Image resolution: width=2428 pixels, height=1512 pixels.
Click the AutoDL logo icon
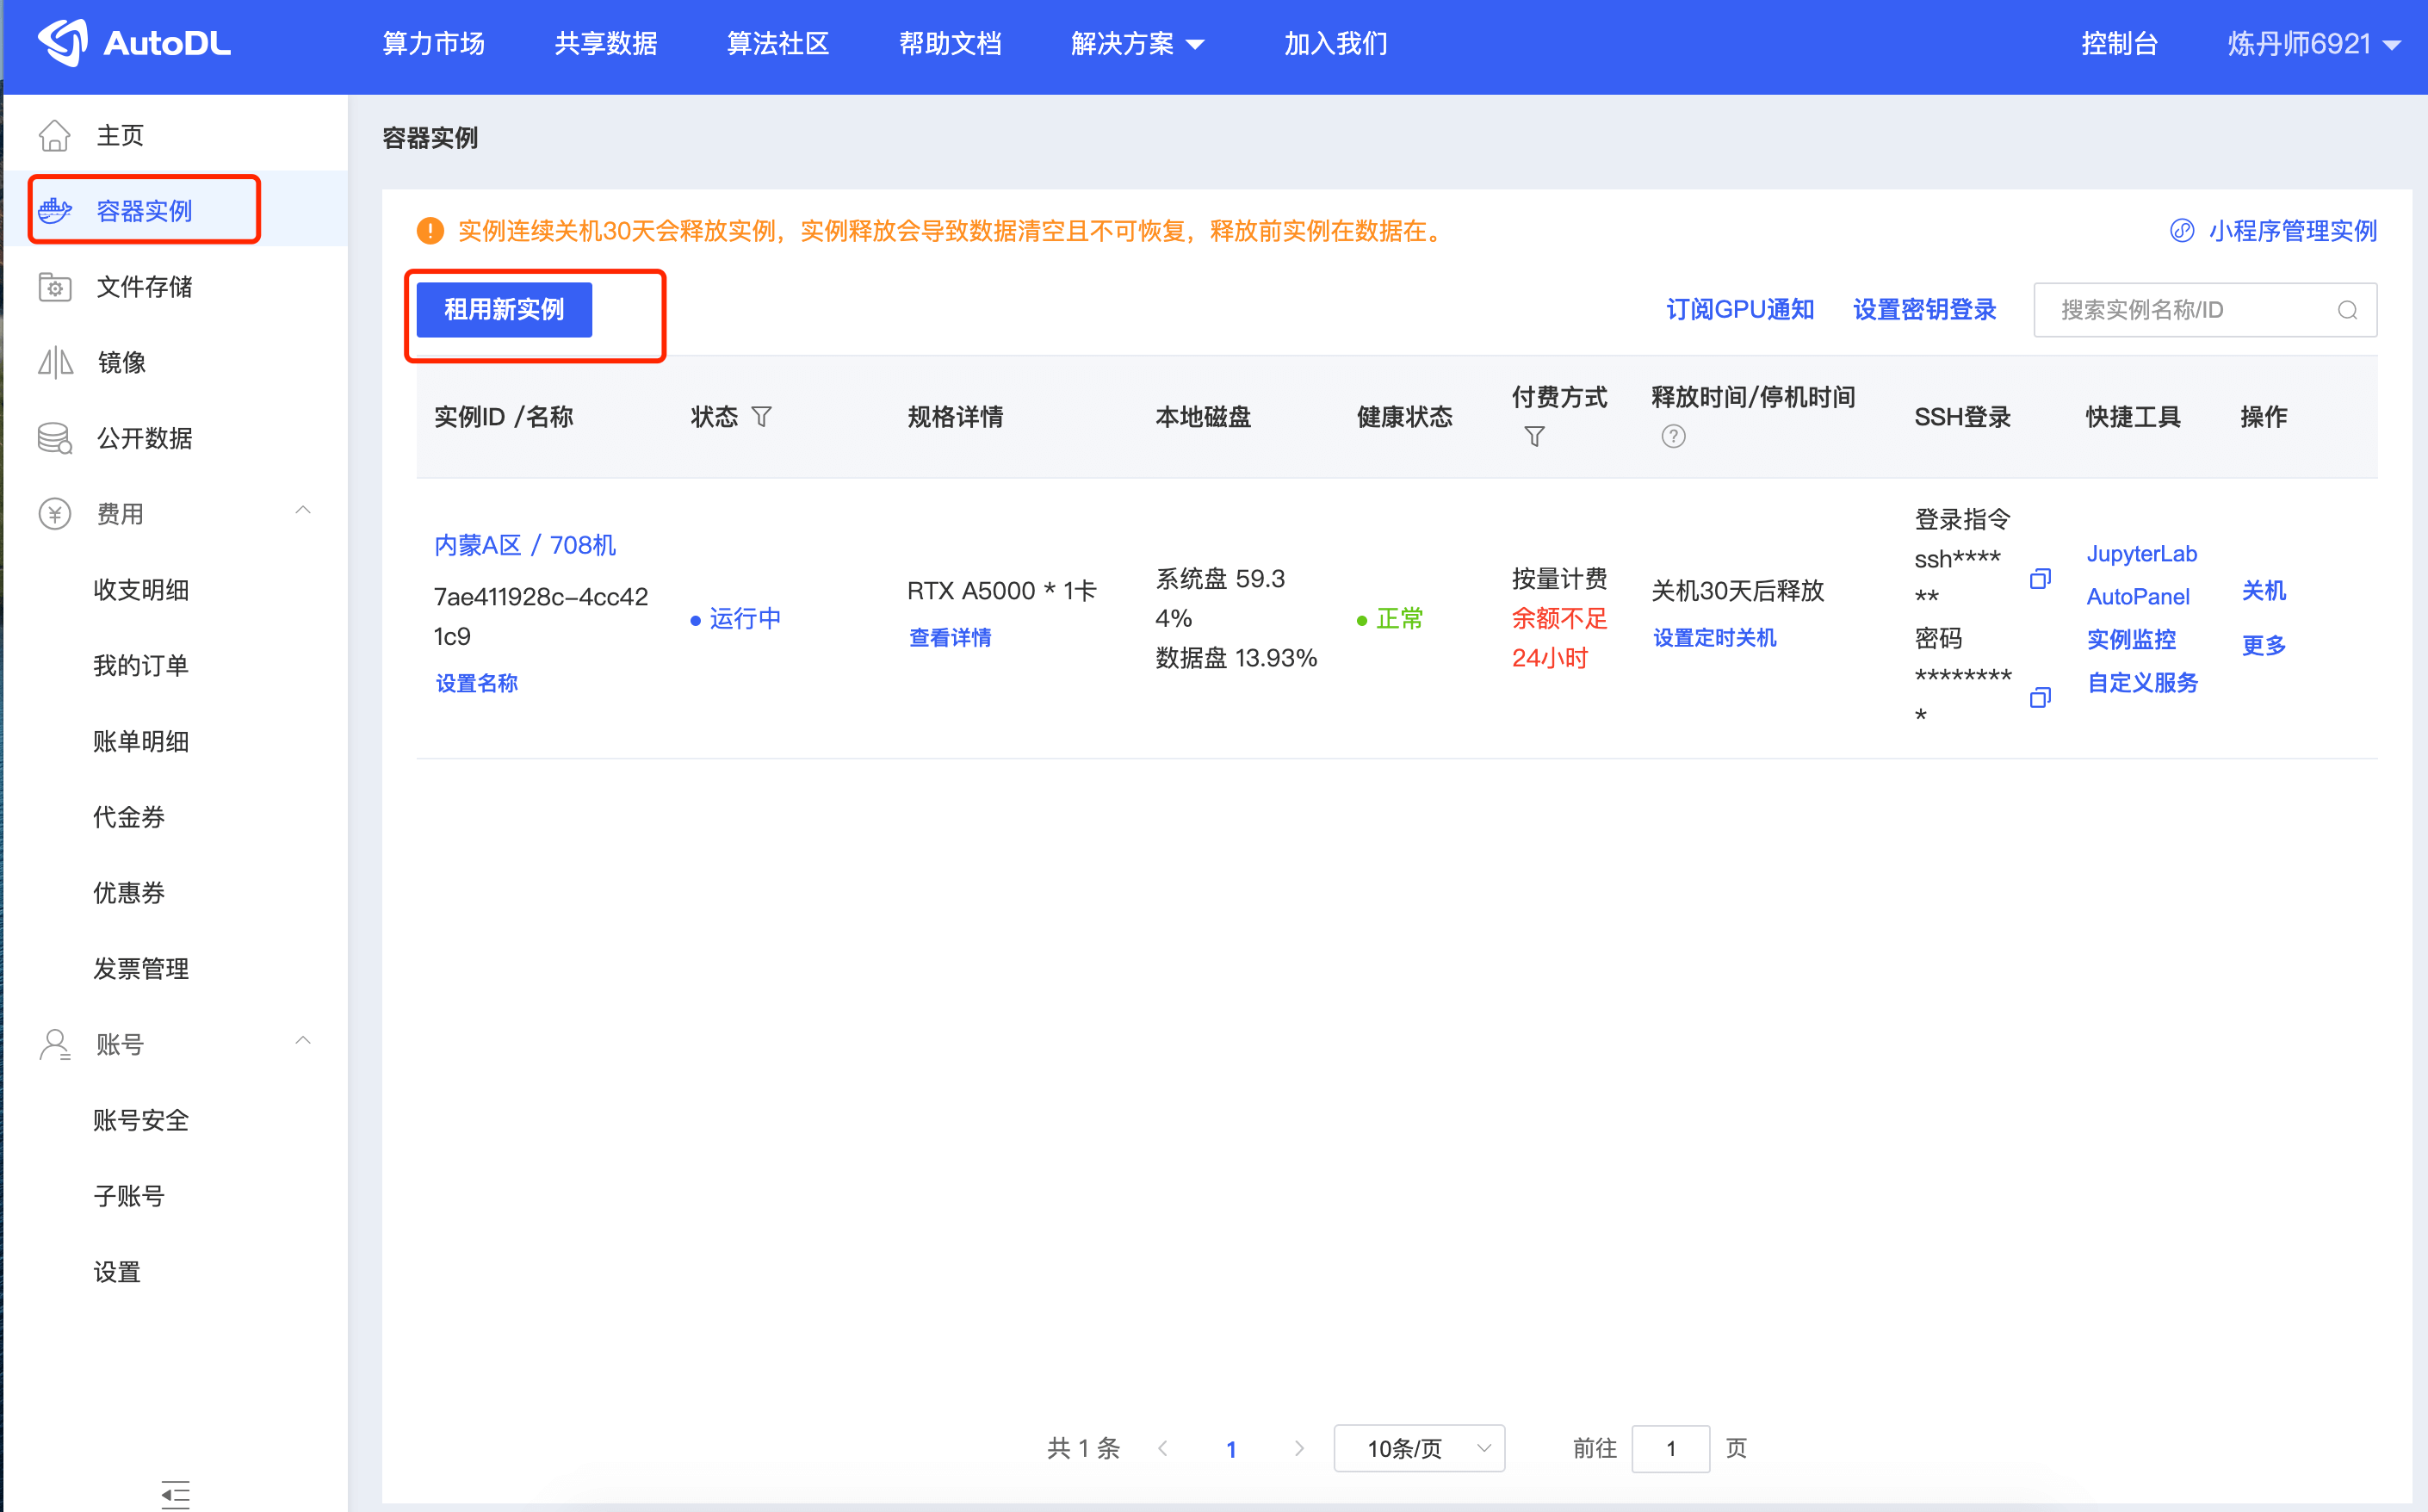[64, 43]
